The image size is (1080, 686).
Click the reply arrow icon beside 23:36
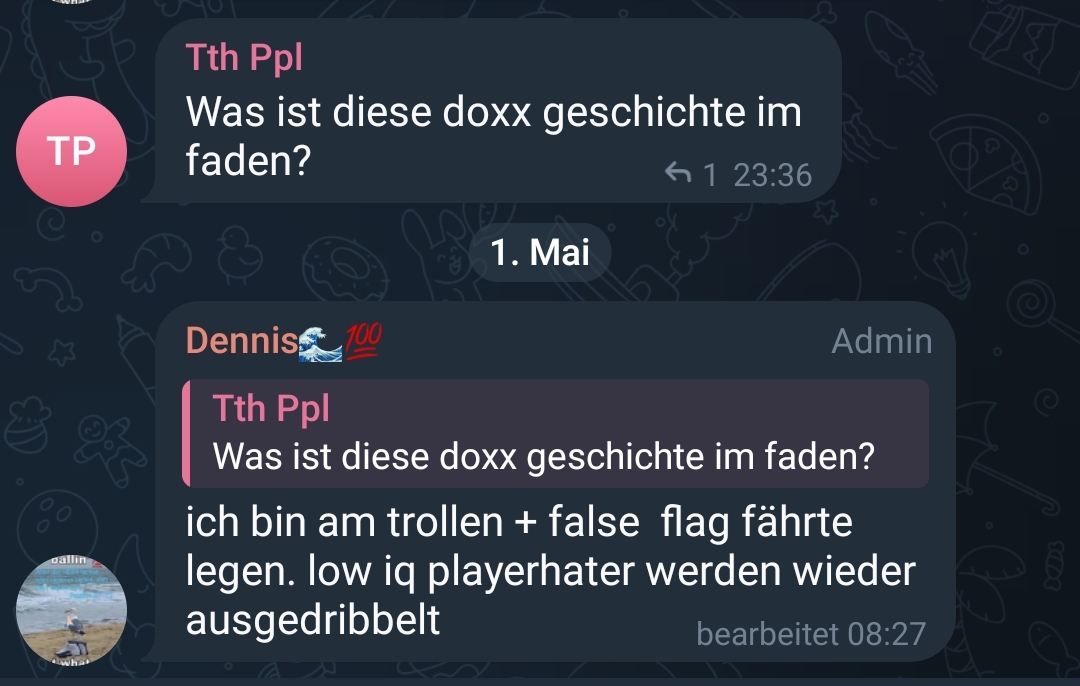pos(678,173)
